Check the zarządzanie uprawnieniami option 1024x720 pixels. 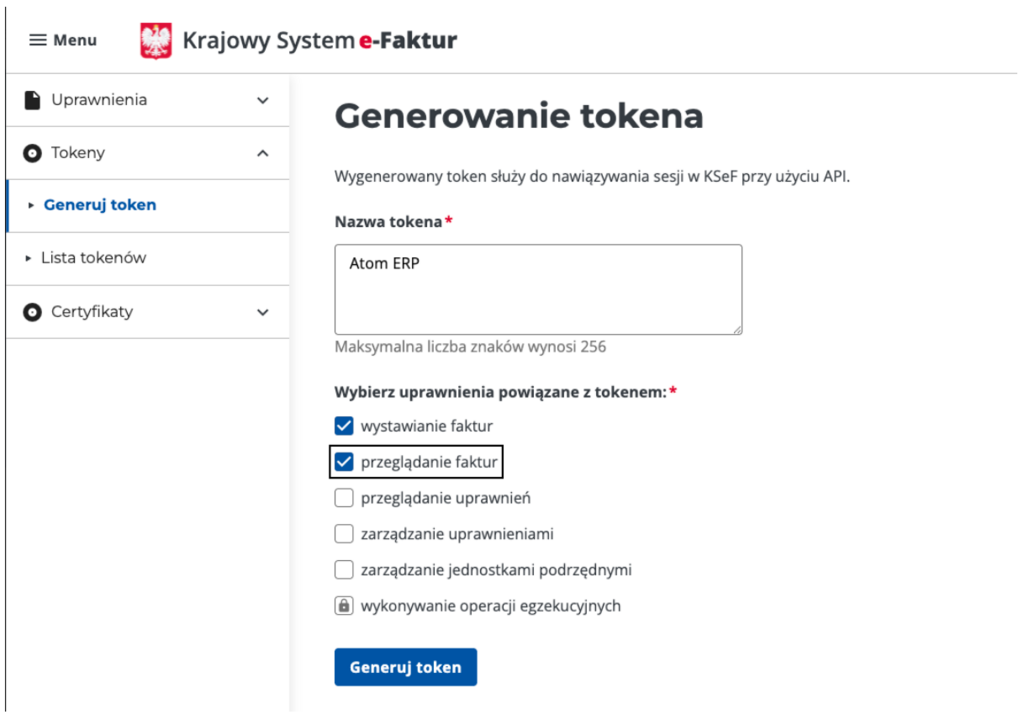tap(344, 534)
